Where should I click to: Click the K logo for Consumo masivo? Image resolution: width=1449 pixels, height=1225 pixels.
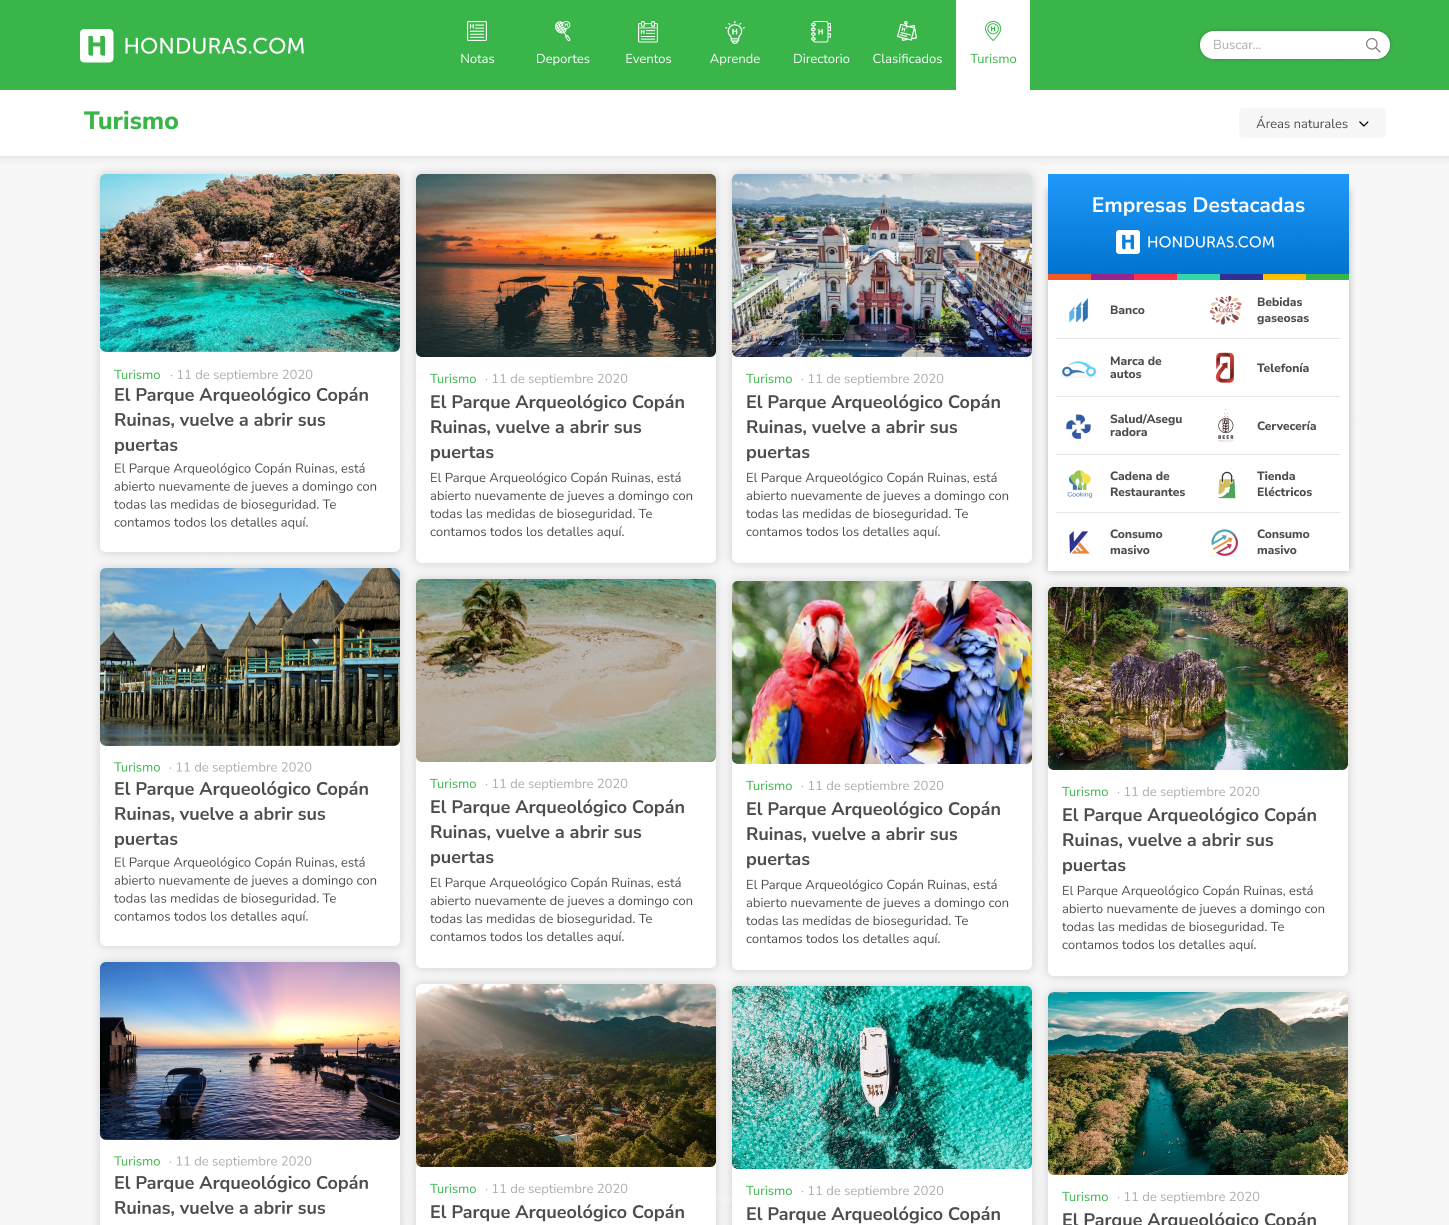(1079, 543)
